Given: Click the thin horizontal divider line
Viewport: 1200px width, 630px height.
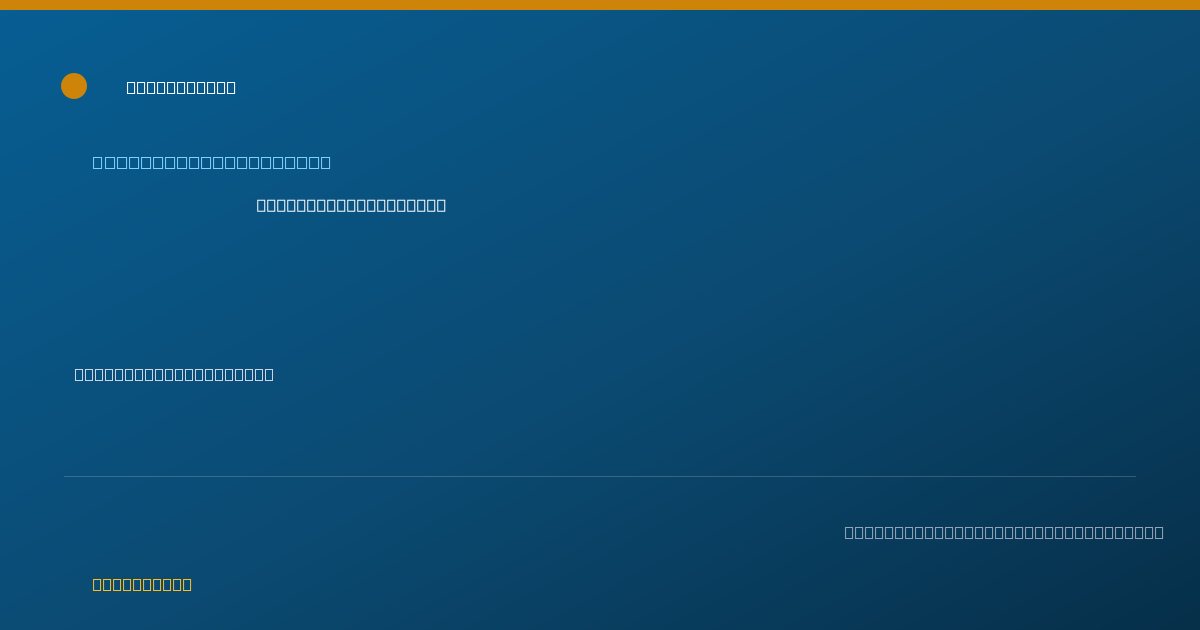Looking at the screenshot, I should coord(600,476).
